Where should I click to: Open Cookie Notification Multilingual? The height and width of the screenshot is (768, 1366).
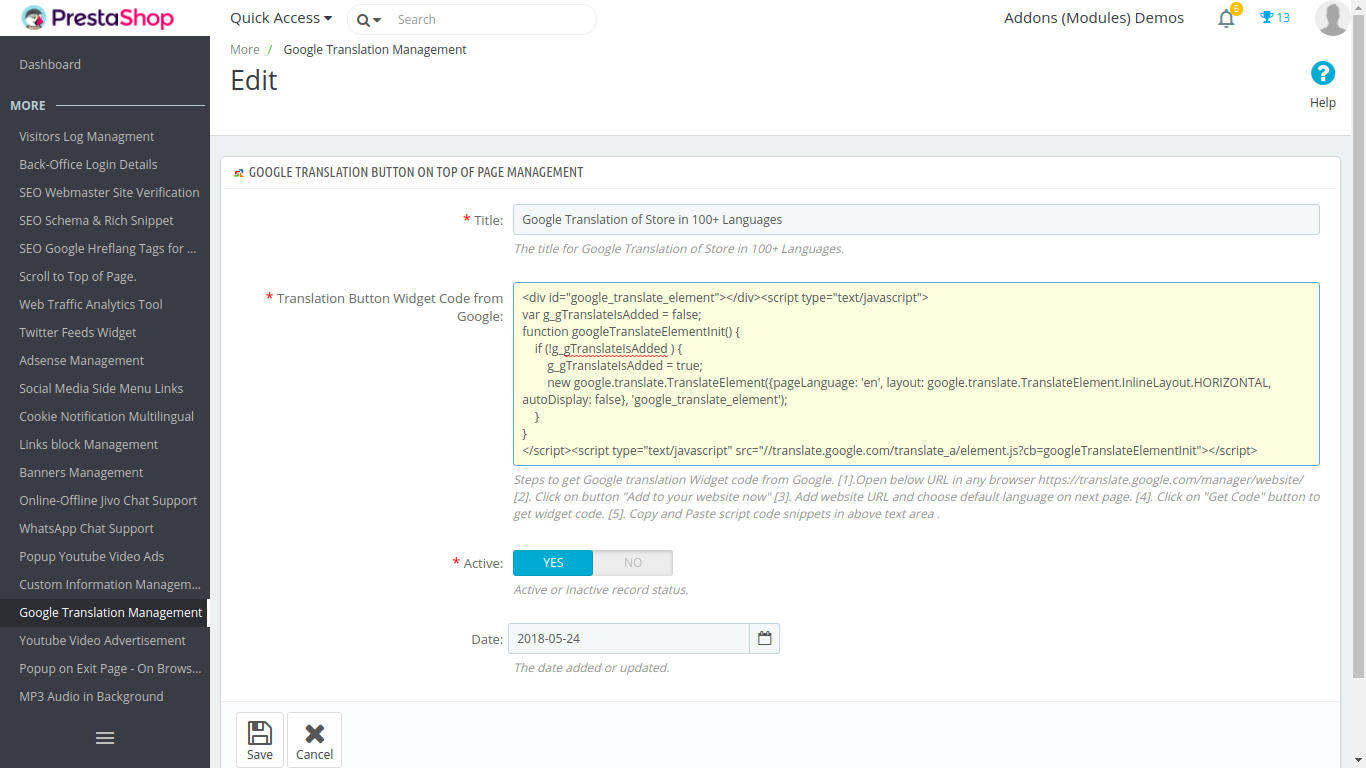107,416
